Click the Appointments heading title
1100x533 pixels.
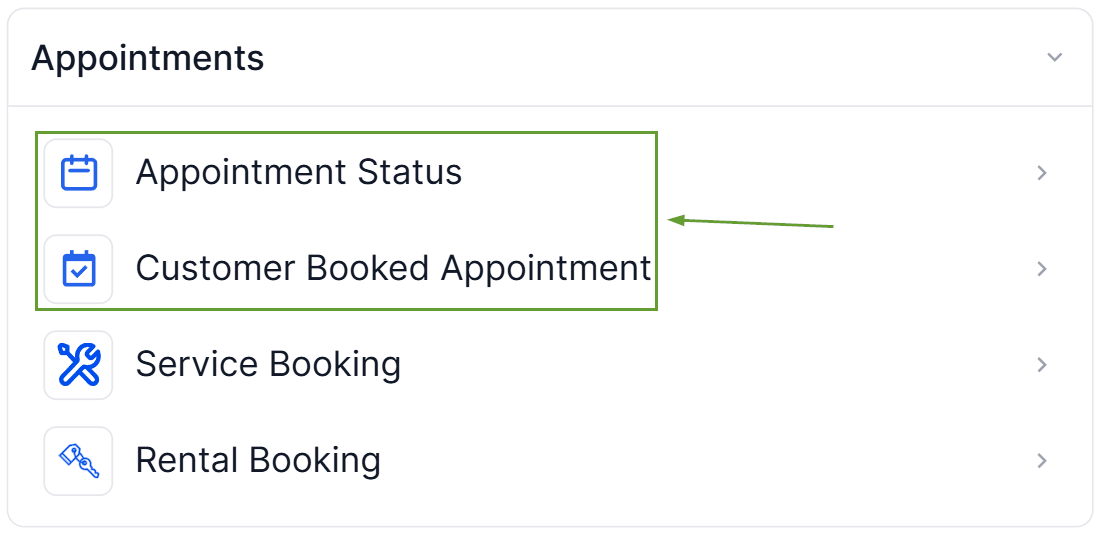point(148,58)
